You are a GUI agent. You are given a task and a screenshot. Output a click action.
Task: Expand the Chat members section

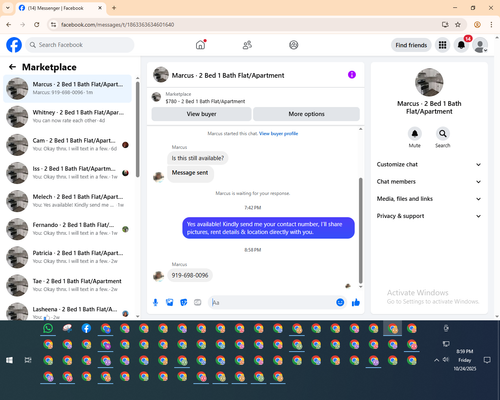(429, 182)
